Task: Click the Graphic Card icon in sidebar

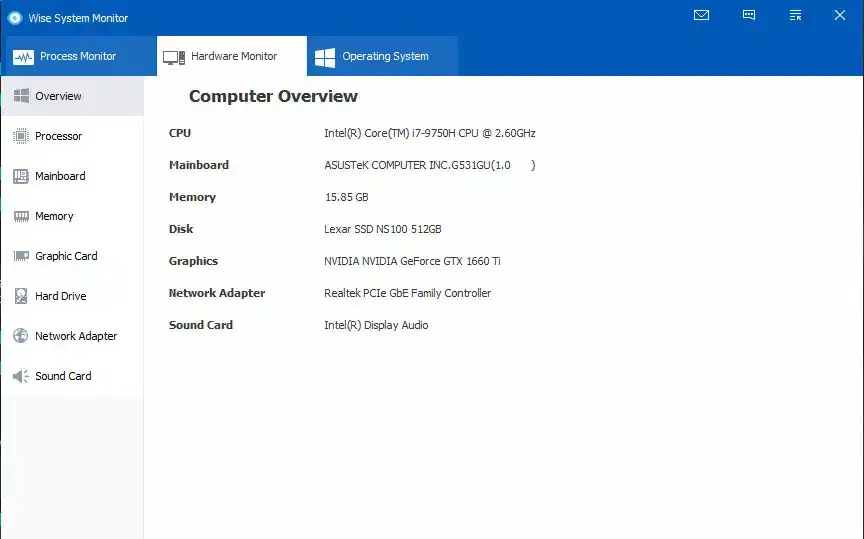Action: pos(21,256)
